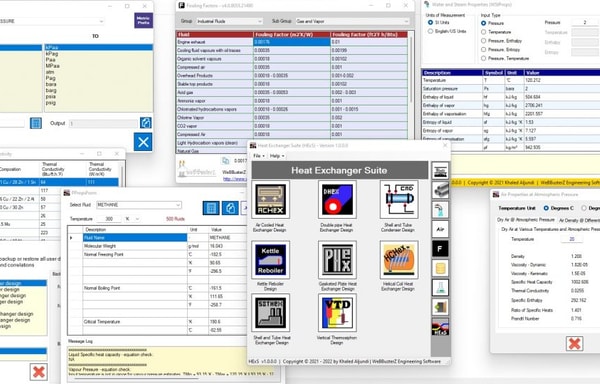This screenshot has height=384, width=600.
Task: Open Gasketed Plate Heat Exchanger (PHEx) icon
Action: pyautogui.click(x=337, y=260)
